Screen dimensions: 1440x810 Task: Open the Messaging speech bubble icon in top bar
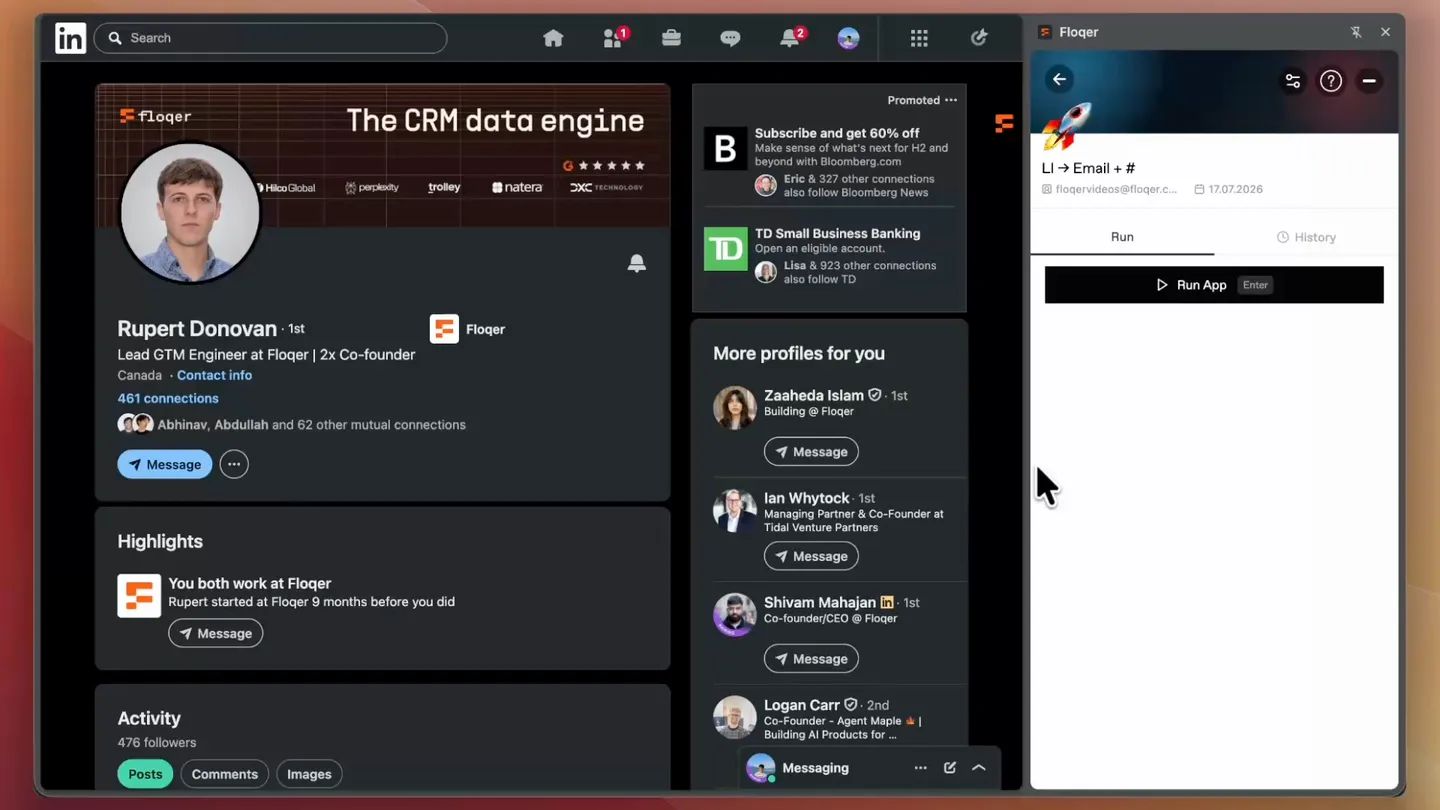click(730, 38)
